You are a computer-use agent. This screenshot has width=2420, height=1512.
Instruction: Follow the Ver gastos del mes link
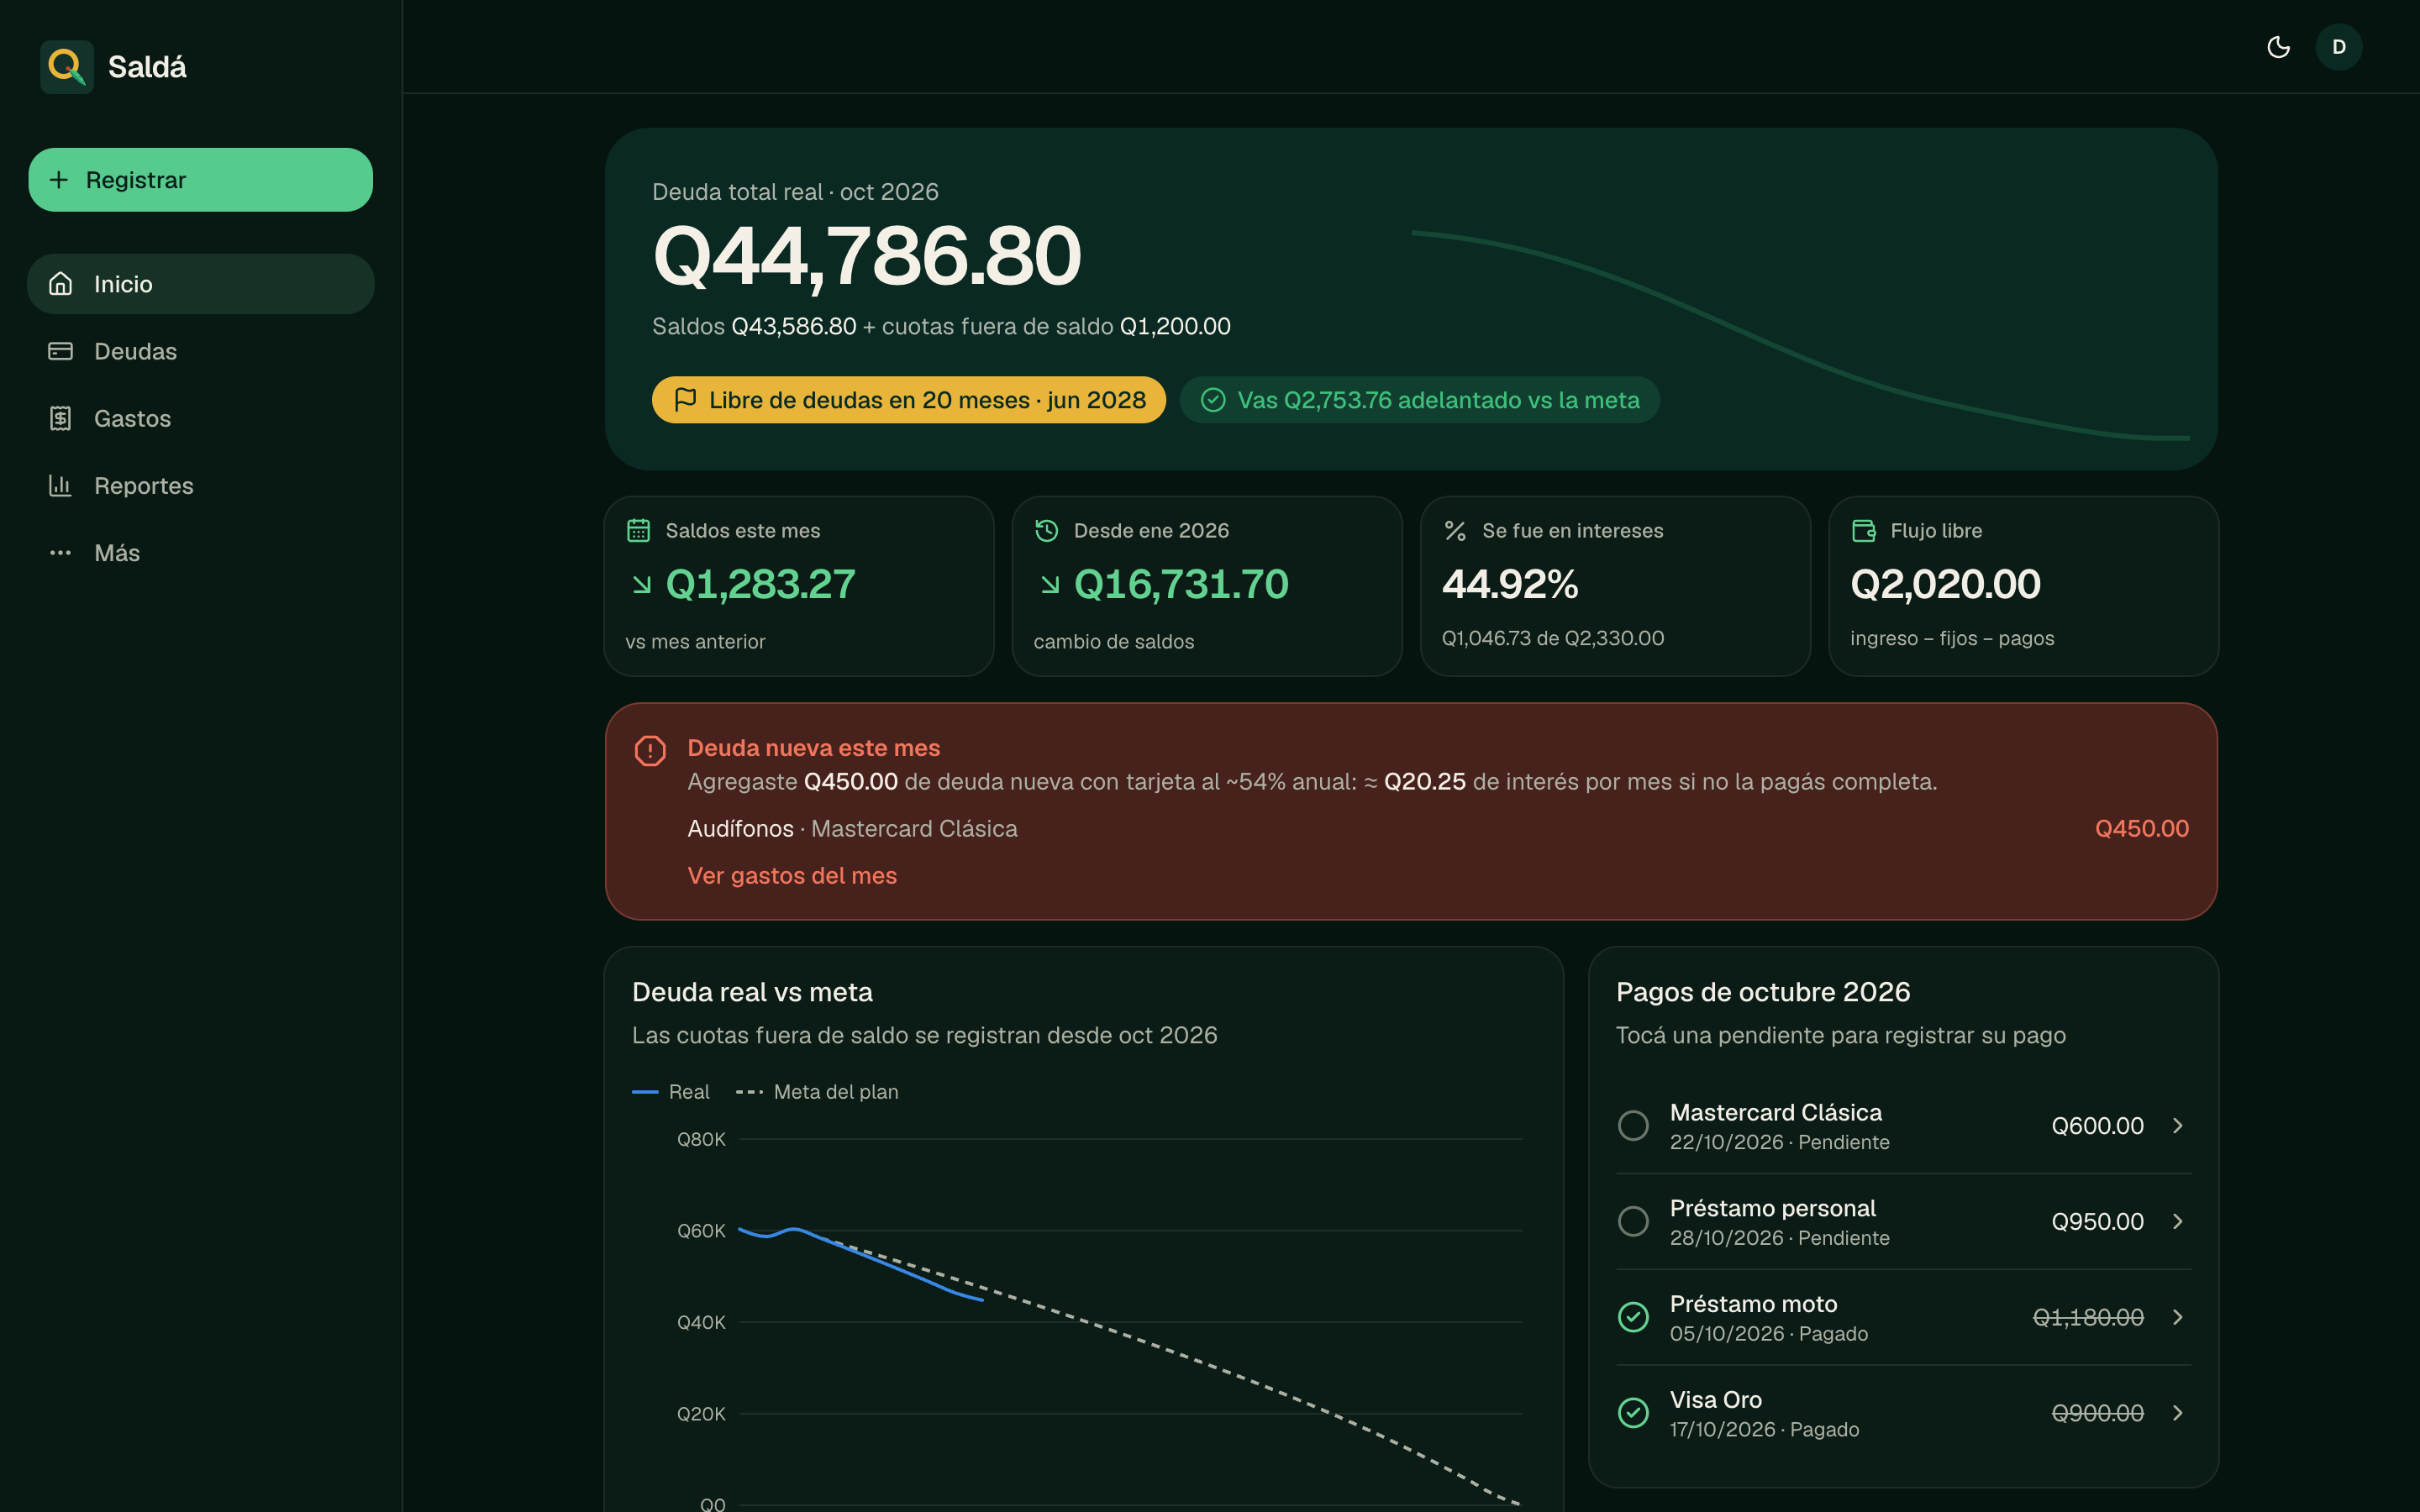pos(792,875)
